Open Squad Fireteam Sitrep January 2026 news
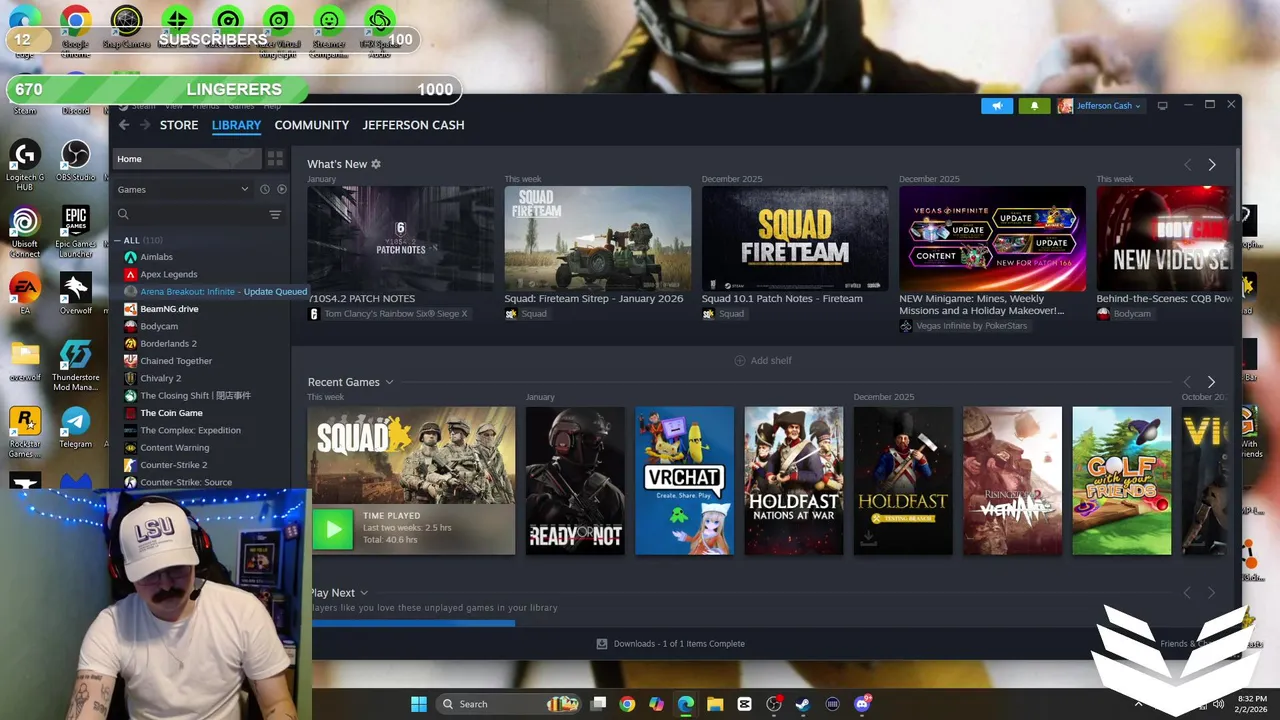 coord(598,238)
